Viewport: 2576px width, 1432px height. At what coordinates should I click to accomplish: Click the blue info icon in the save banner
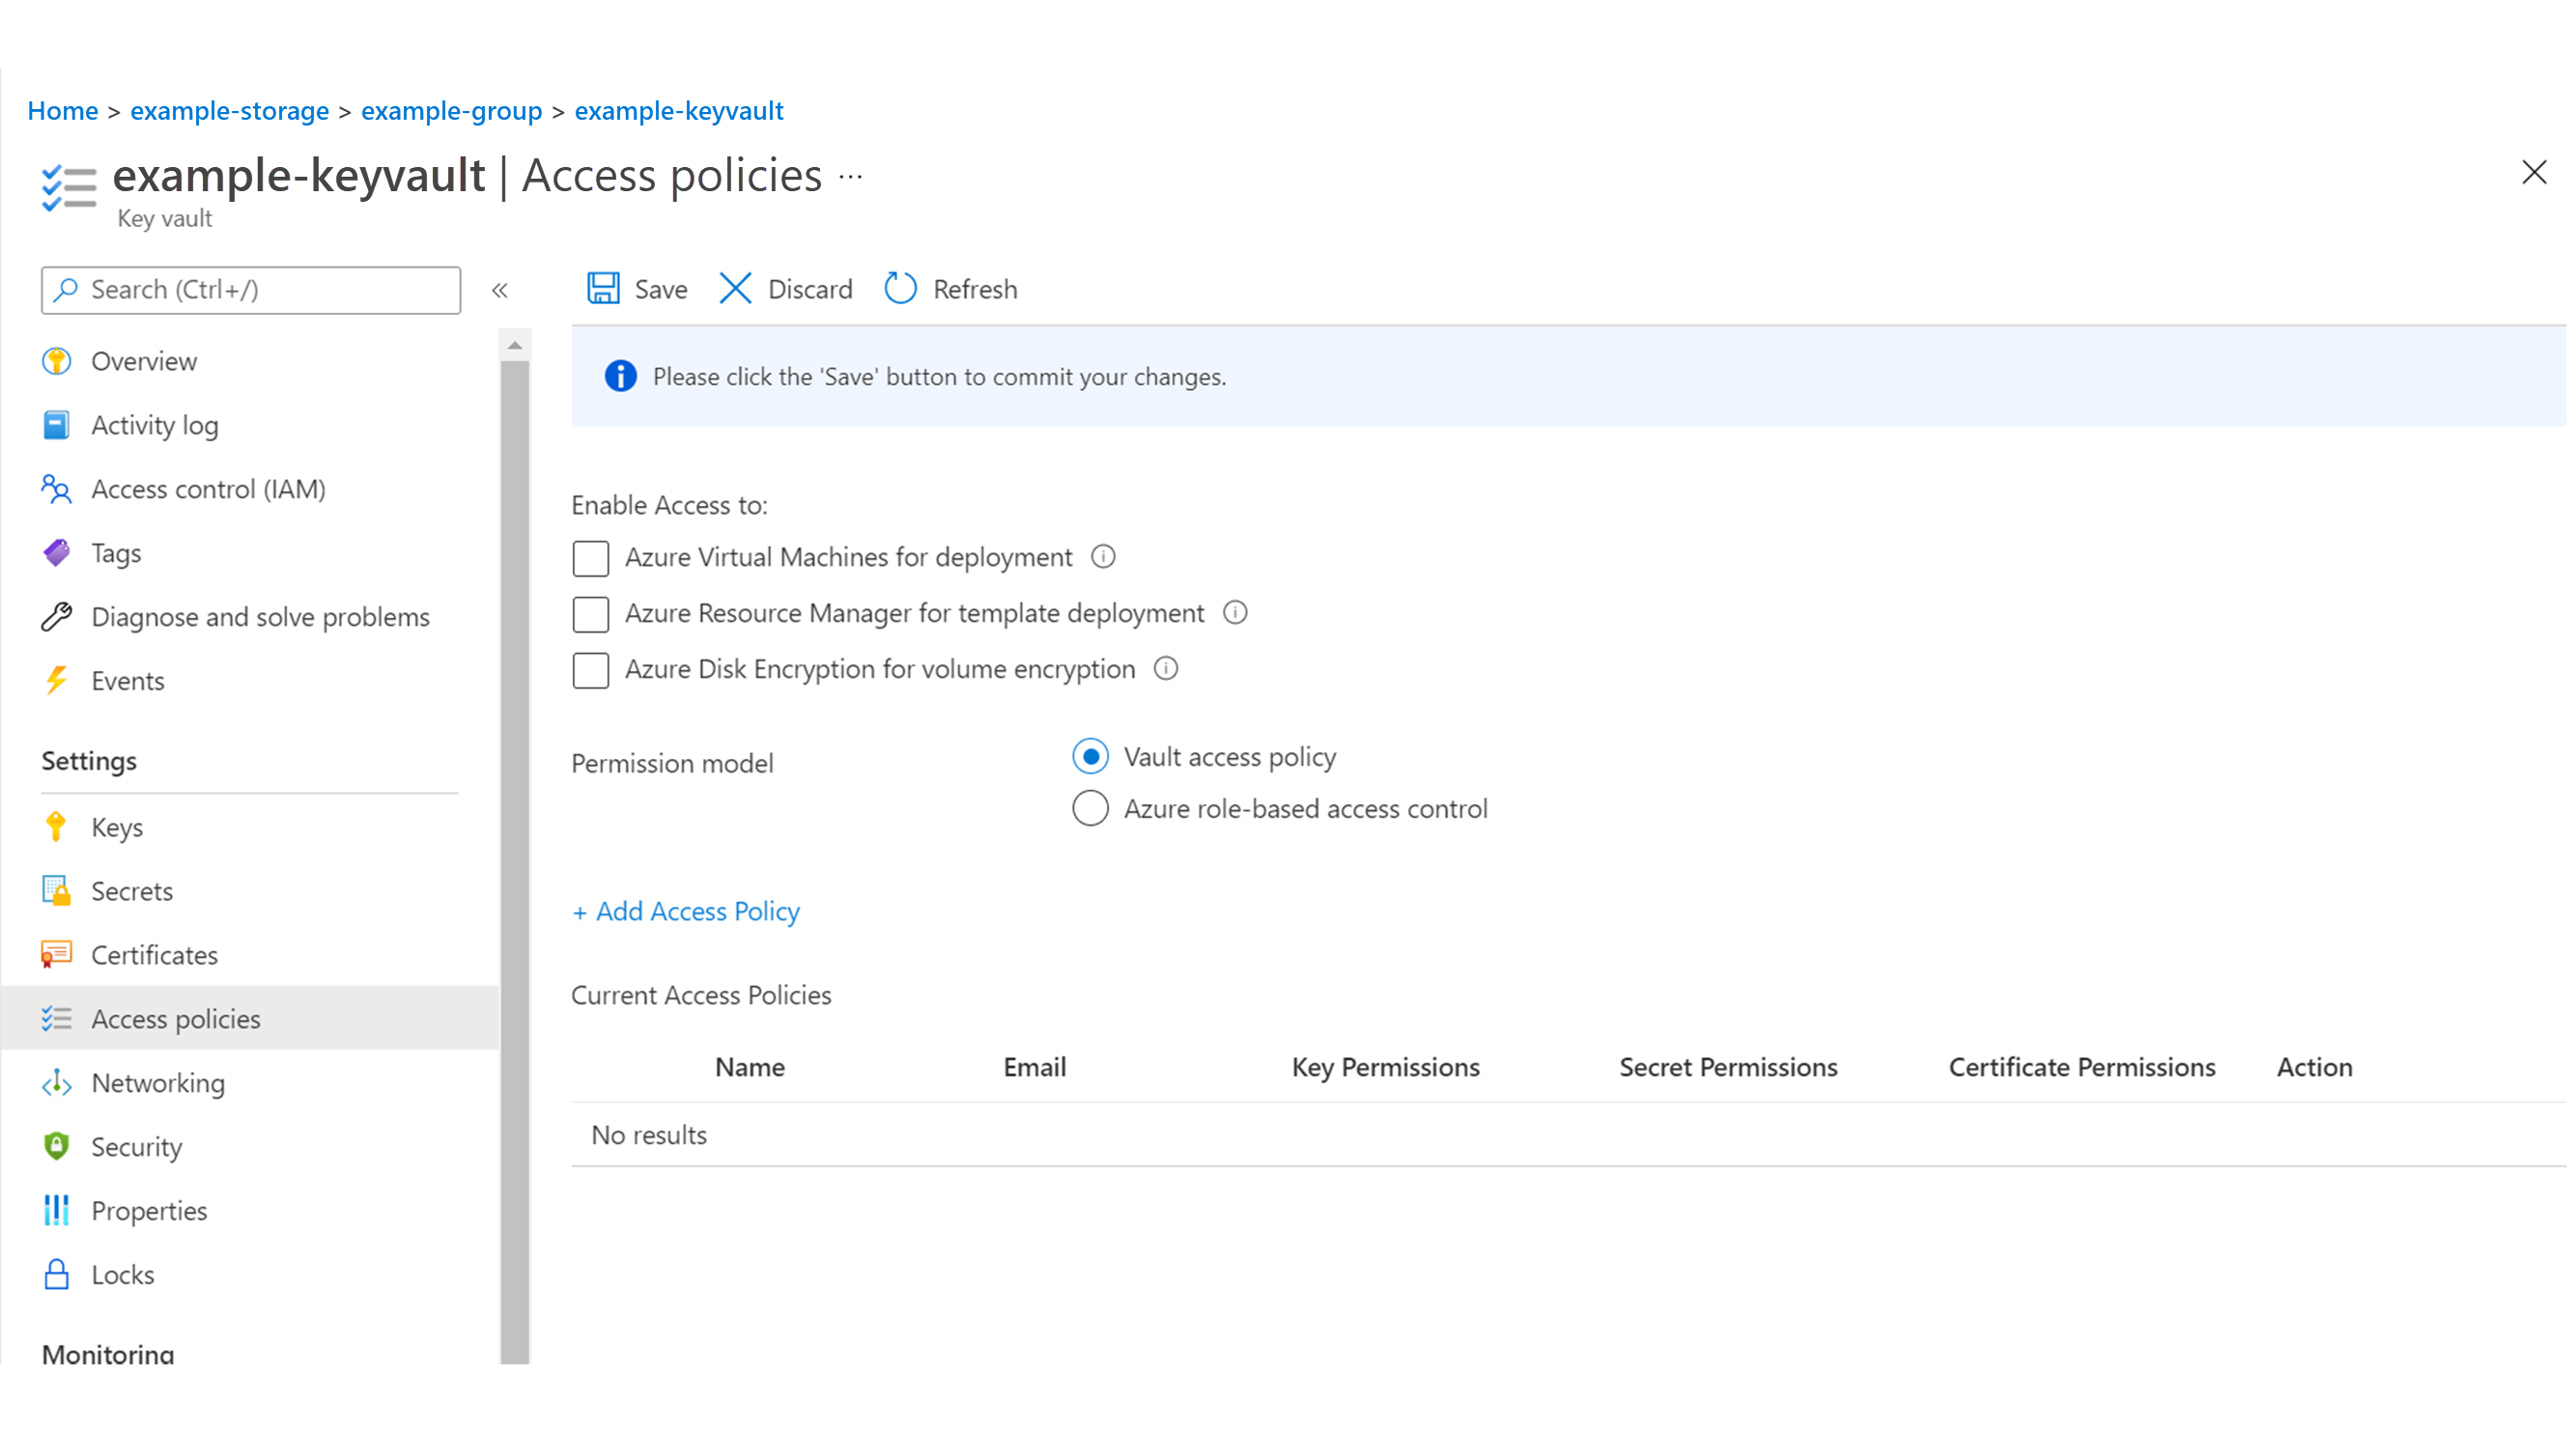[621, 376]
